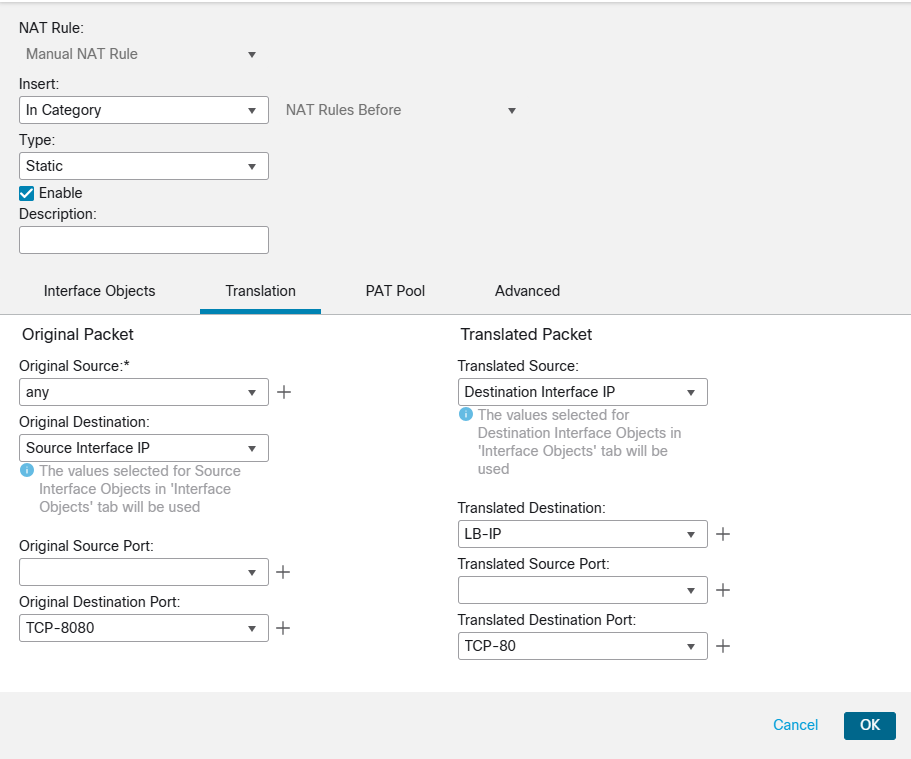Open the PAT Pool tab
The height and width of the screenshot is (759, 911).
[x=395, y=291]
